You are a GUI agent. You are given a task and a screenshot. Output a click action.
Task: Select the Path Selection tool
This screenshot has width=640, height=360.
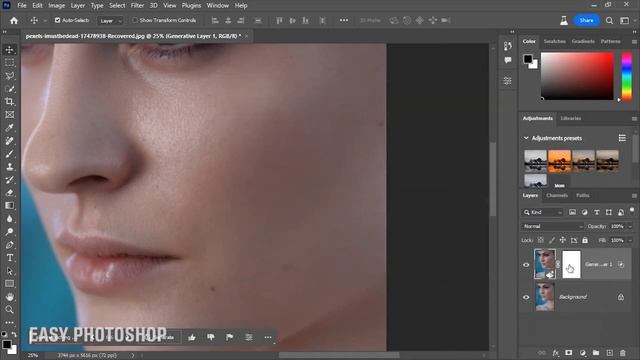(9, 271)
